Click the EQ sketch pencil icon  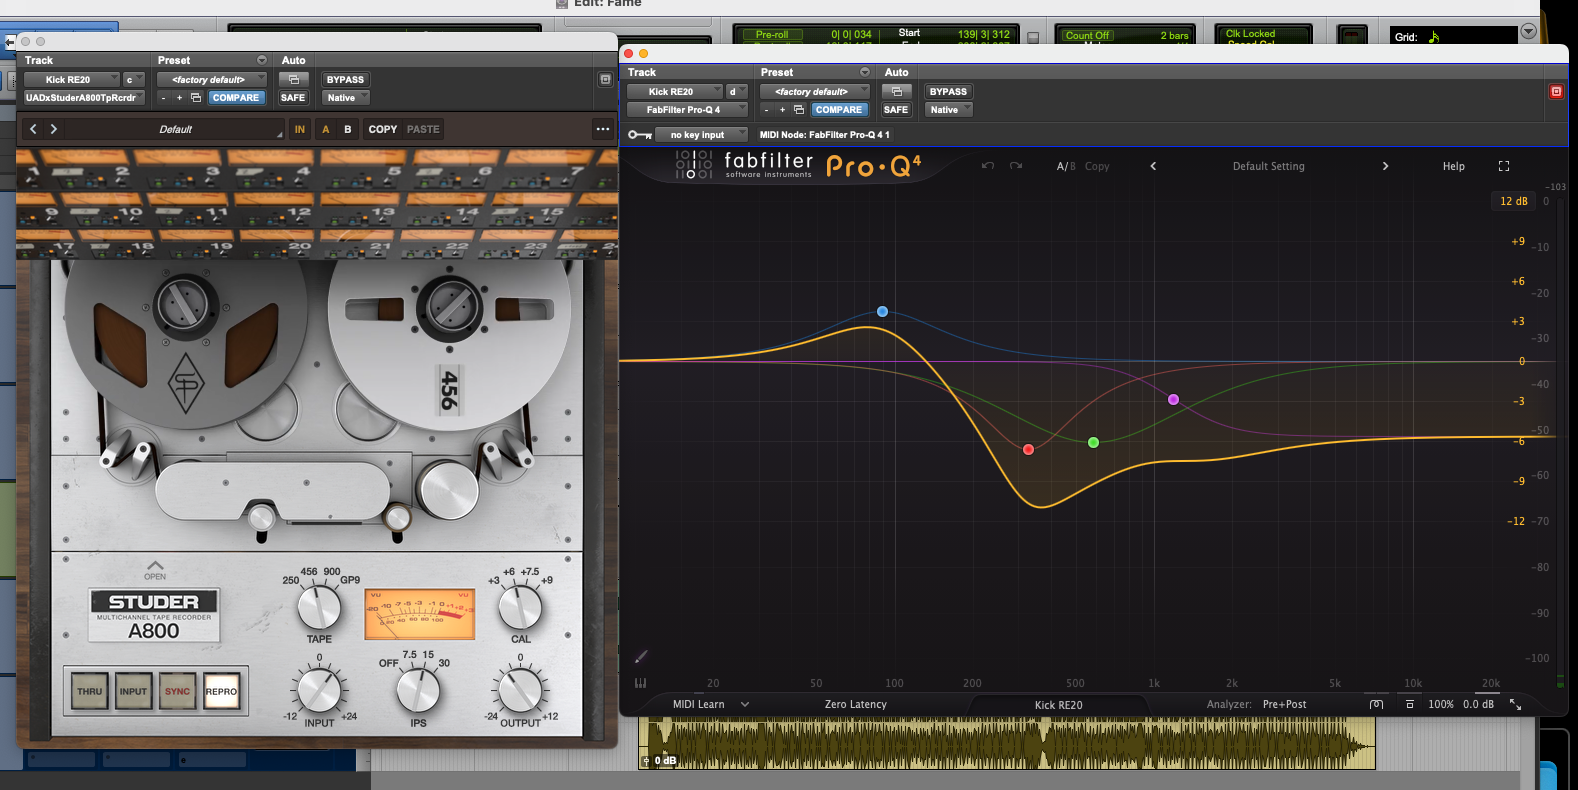[641, 657]
